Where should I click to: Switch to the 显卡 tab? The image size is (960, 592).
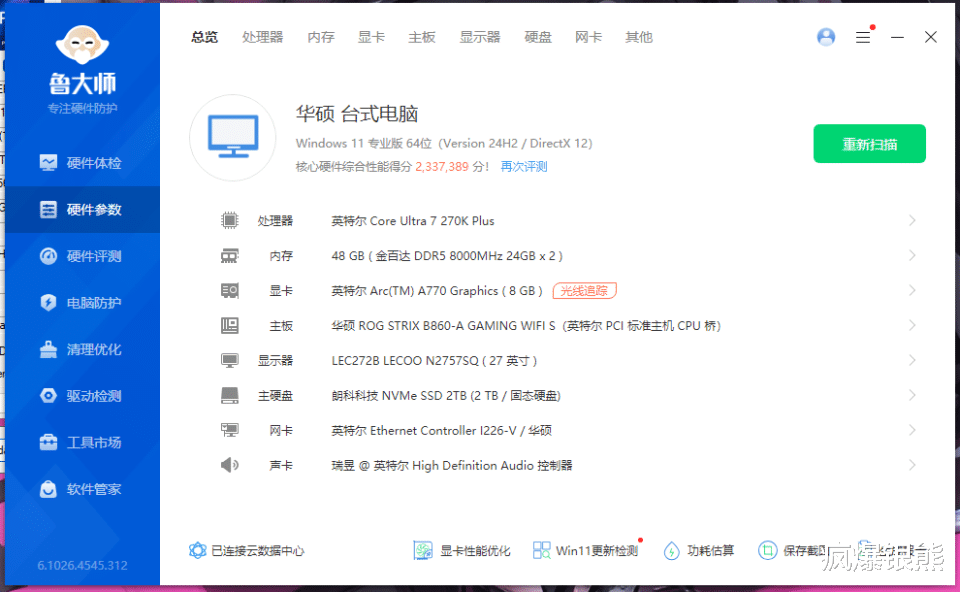371,37
